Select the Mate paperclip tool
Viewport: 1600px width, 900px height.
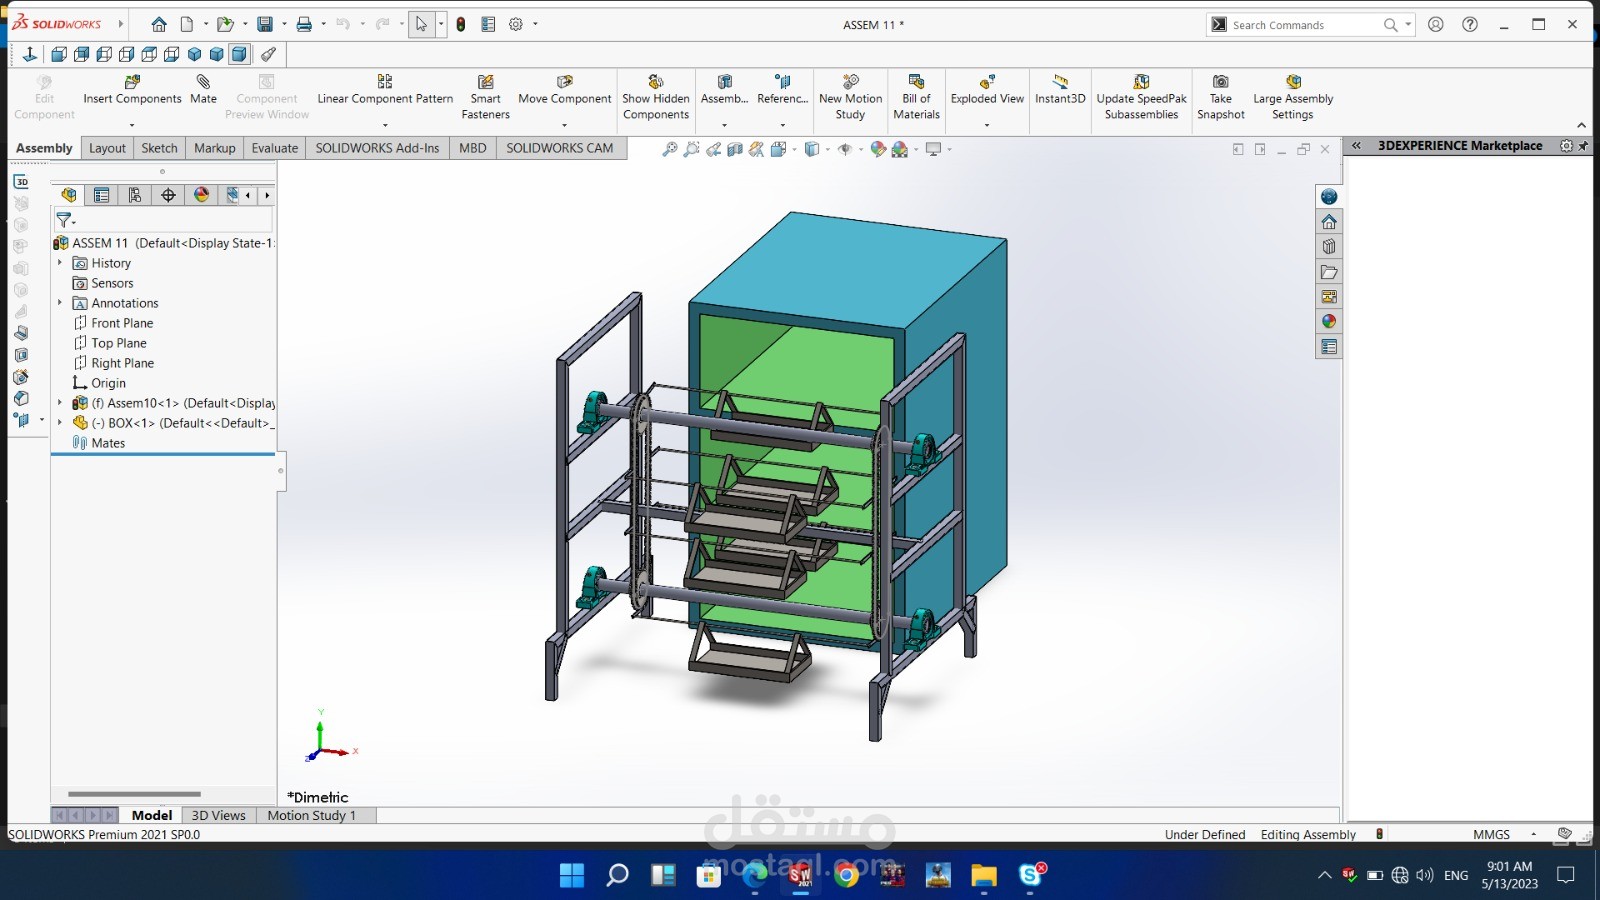pos(203,90)
